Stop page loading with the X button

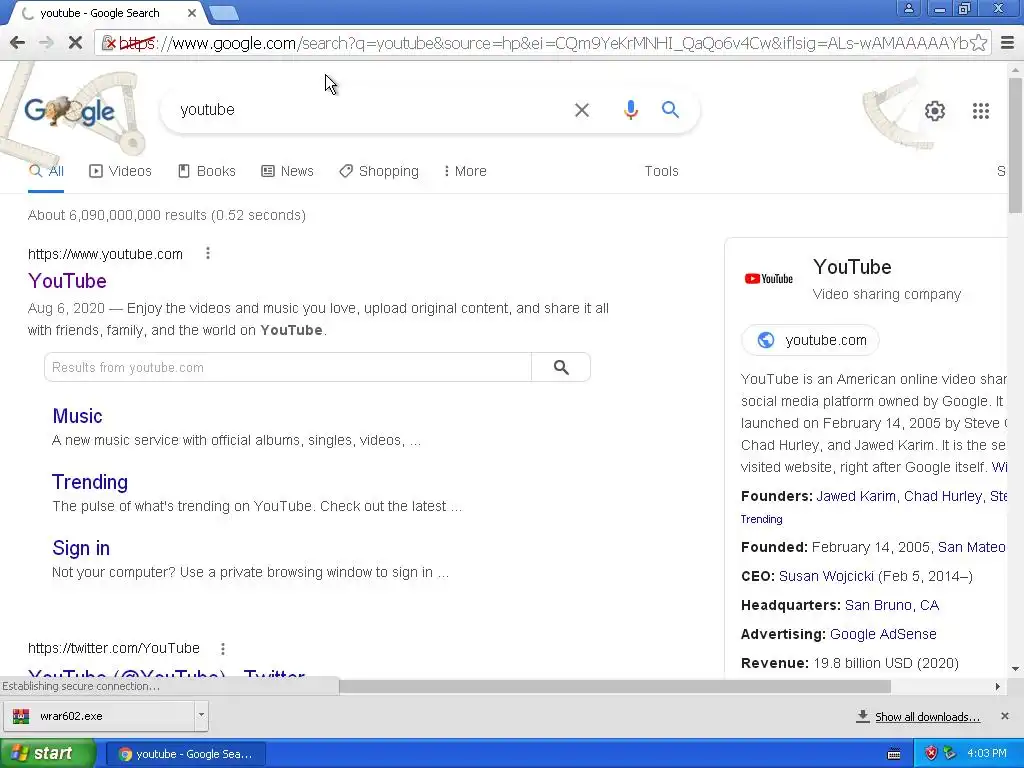click(75, 43)
